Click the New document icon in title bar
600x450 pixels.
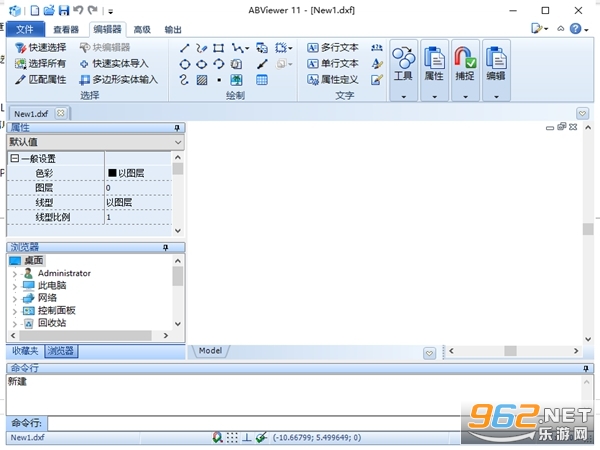(35, 10)
